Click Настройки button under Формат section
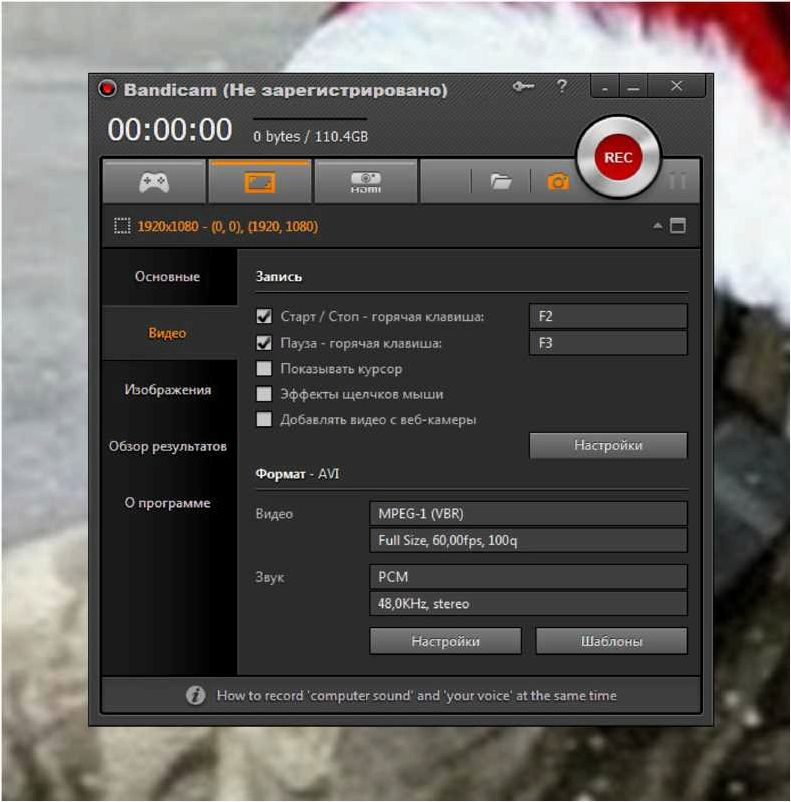 pos(445,641)
